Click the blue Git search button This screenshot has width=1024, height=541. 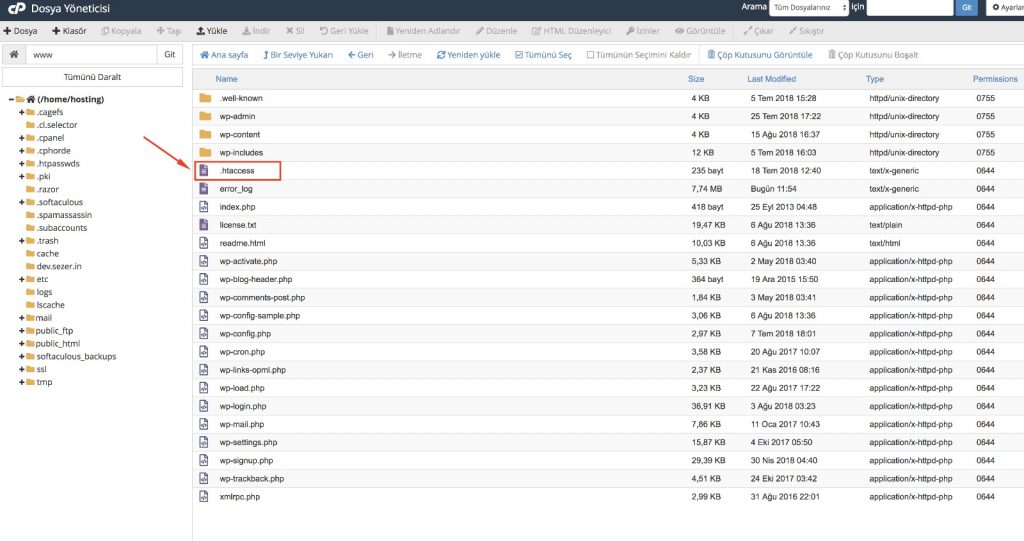click(x=967, y=7)
